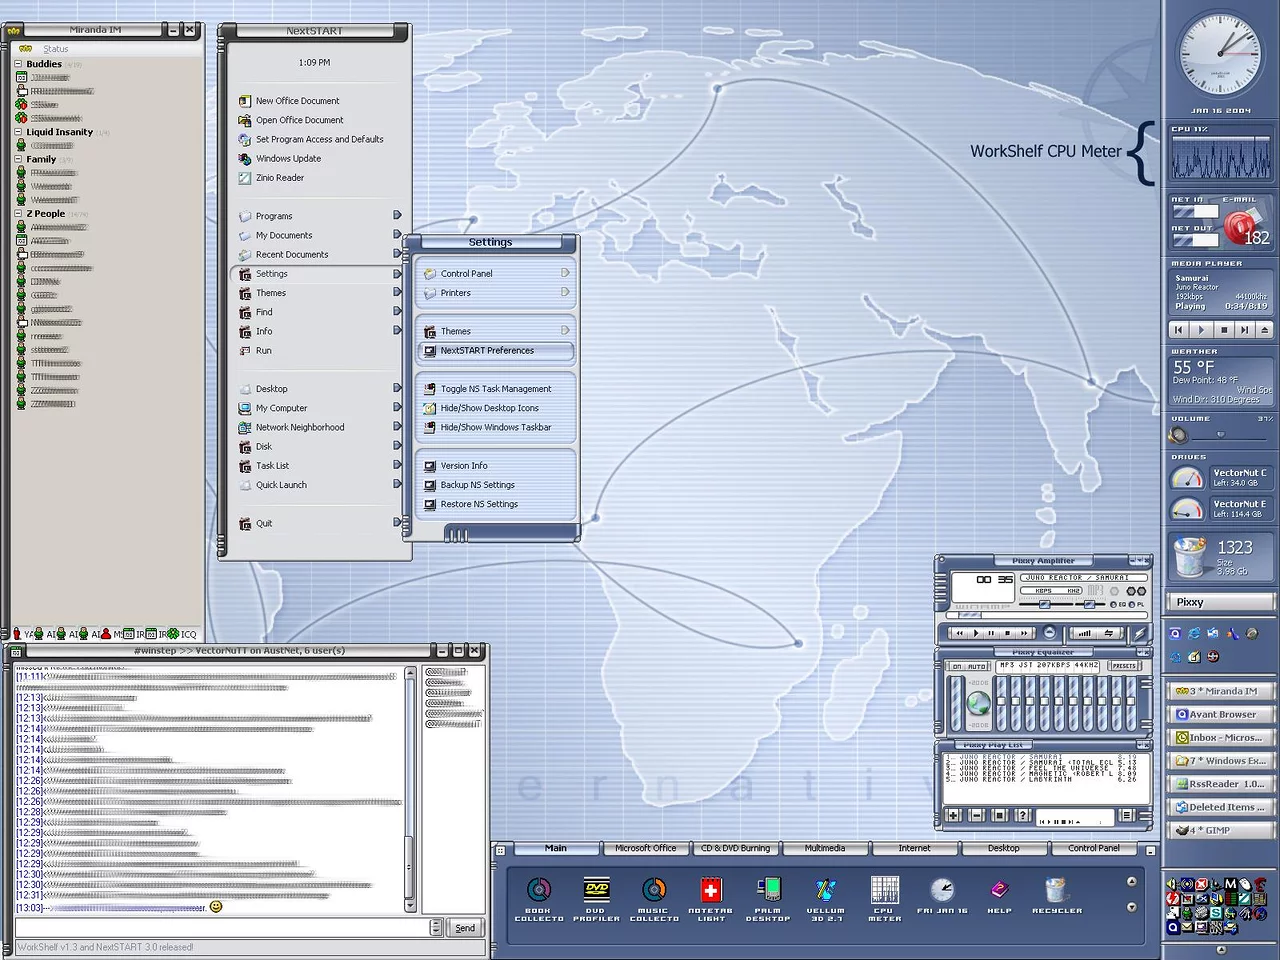
Task: Adjust the sidebar Volume slider
Action: [1220, 435]
